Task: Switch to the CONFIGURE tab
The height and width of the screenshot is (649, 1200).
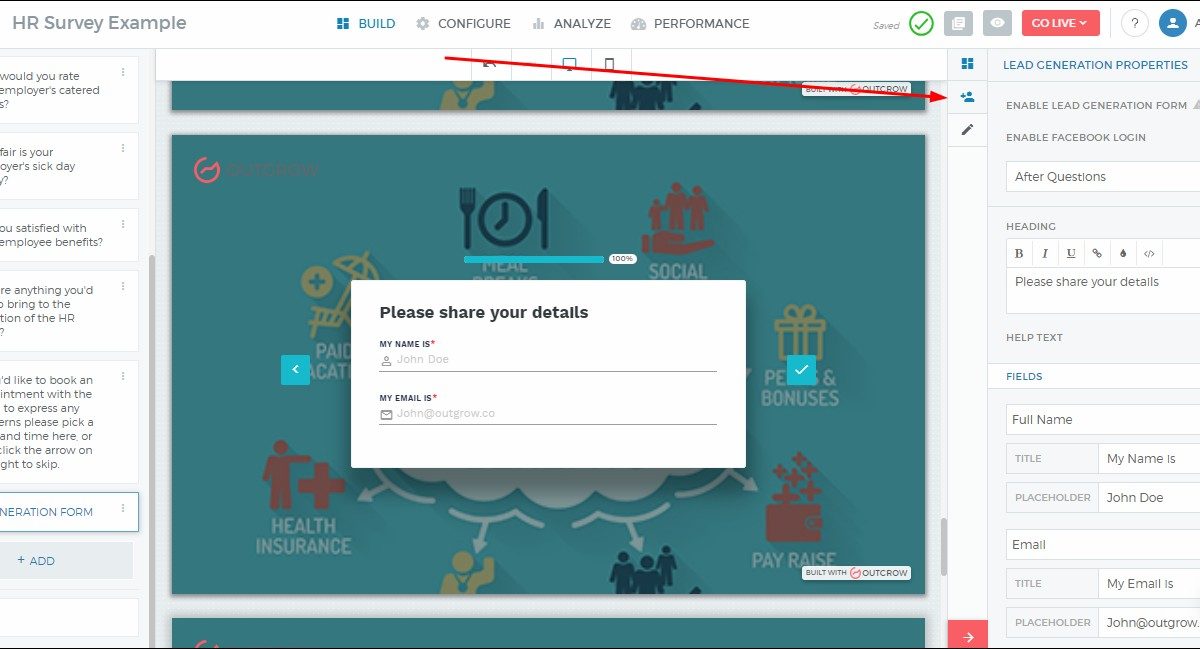Action: point(463,24)
